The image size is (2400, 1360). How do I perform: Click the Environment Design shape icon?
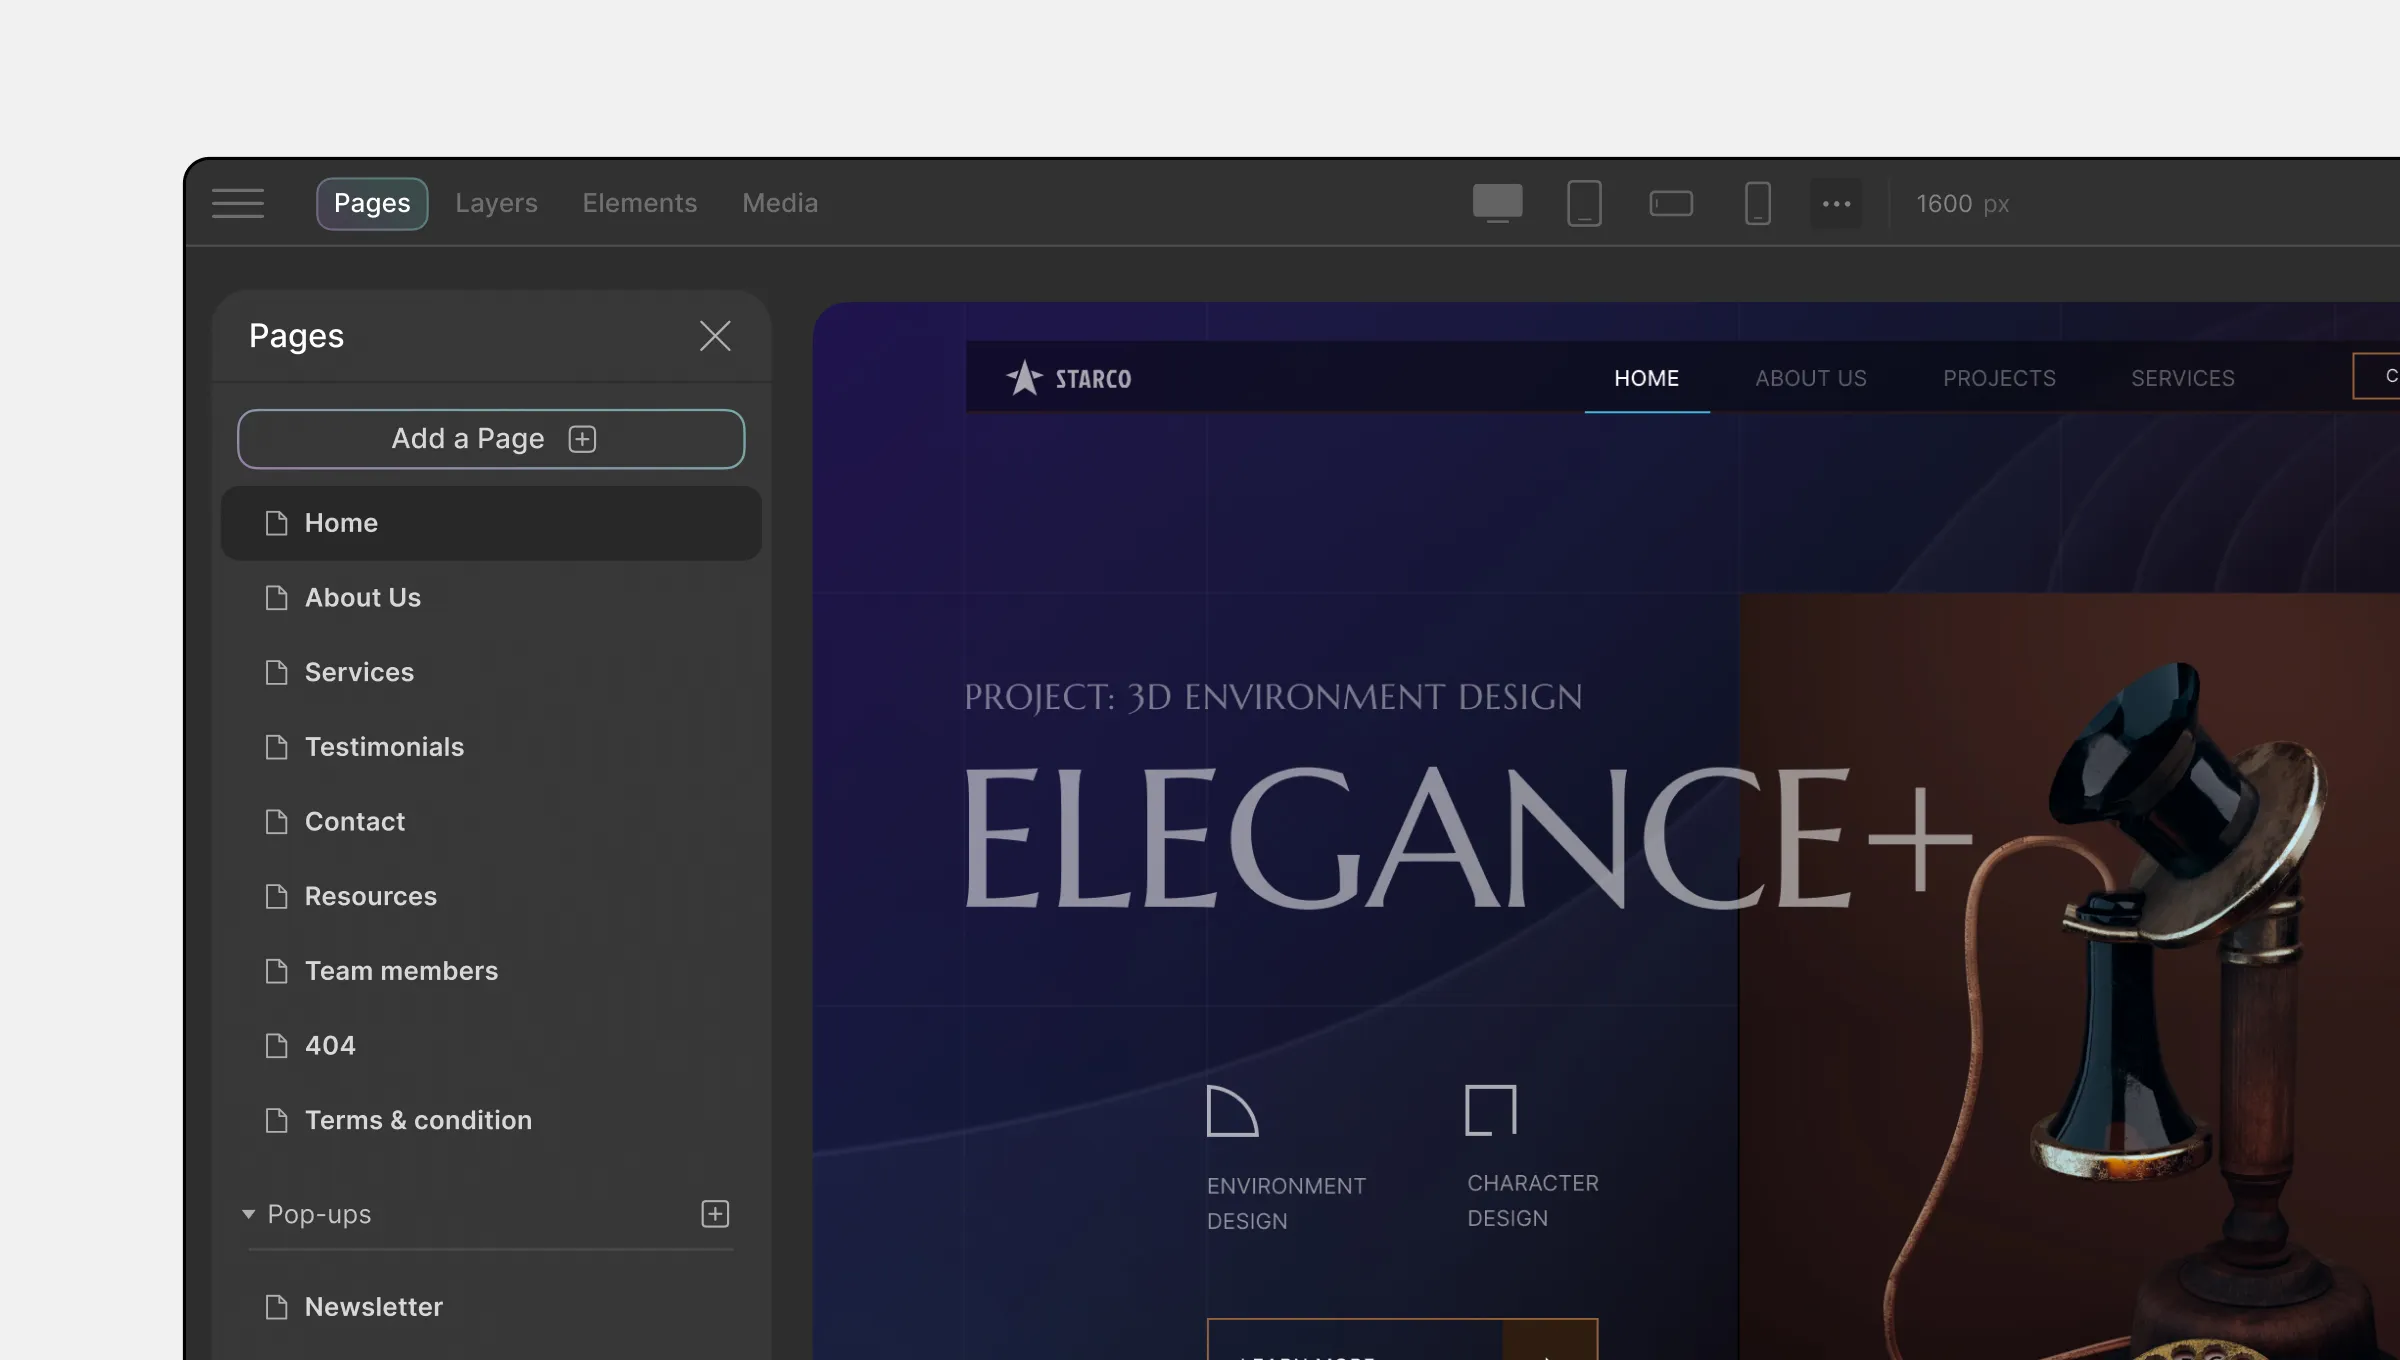1232,1111
